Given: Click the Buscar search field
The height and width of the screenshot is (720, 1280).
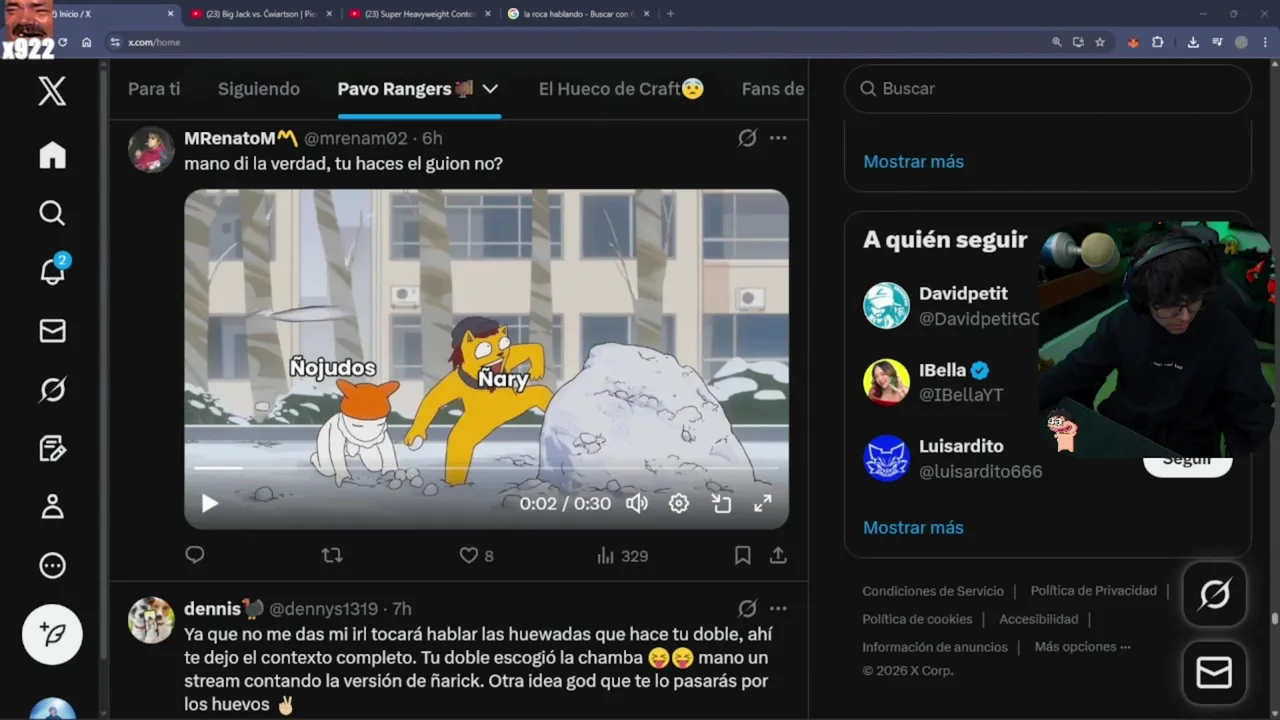Looking at the screenshot, I should (1048, 89).
